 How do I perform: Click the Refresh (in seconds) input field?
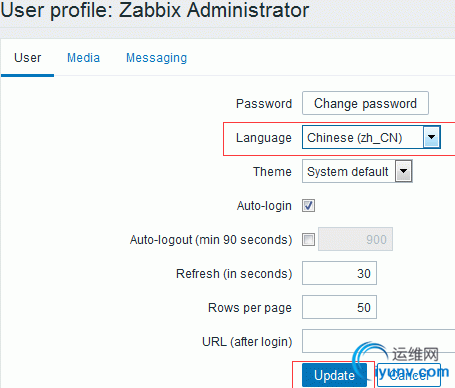tap(339, 273)
